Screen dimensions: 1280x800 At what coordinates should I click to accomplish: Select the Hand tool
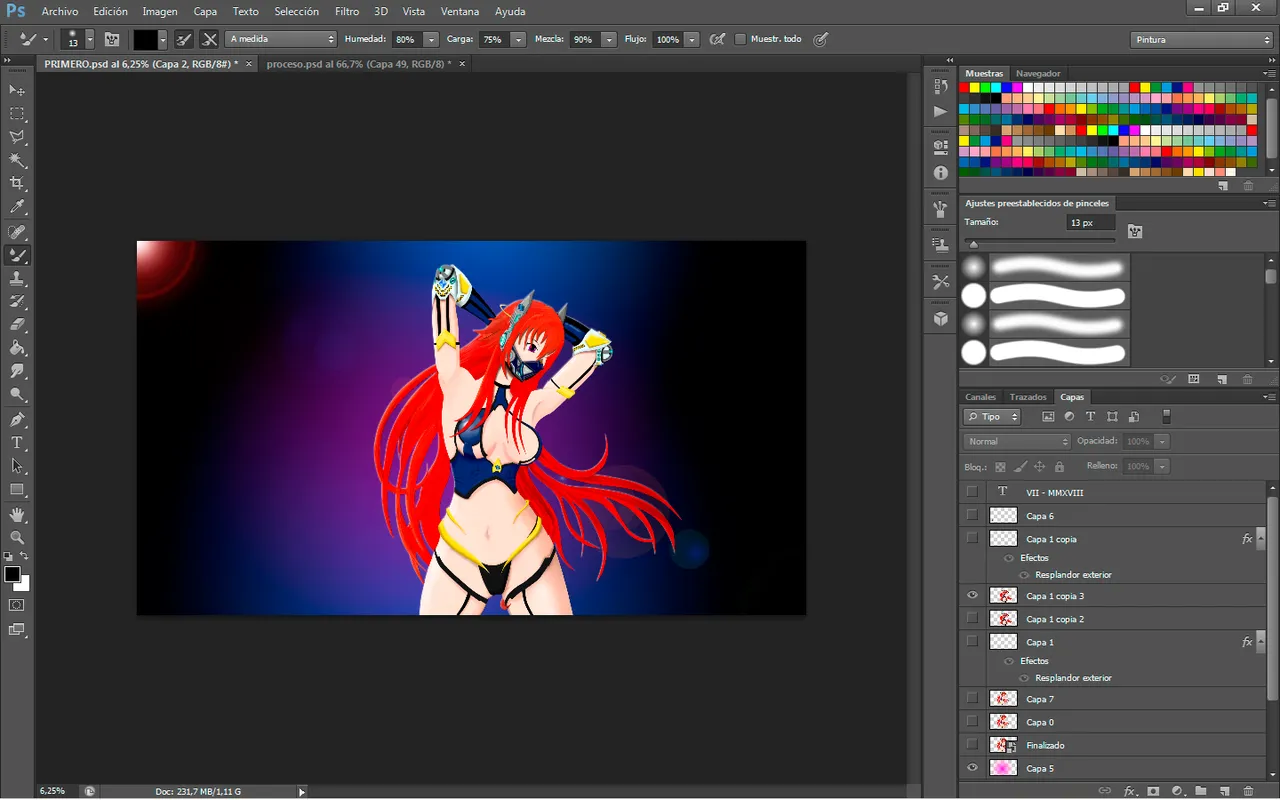[x=17, y=514]
